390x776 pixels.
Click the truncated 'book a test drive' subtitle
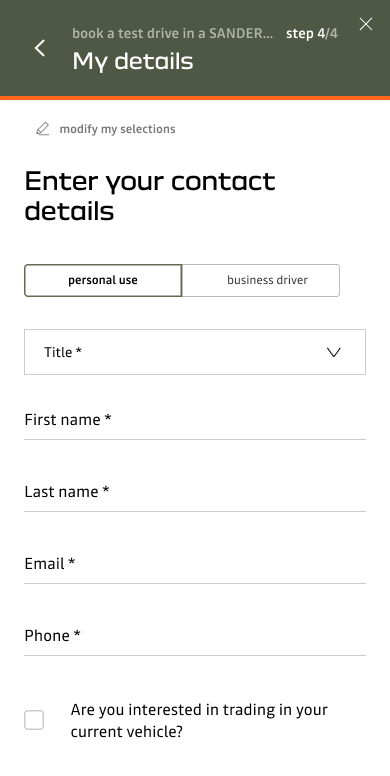pos(172,34)
